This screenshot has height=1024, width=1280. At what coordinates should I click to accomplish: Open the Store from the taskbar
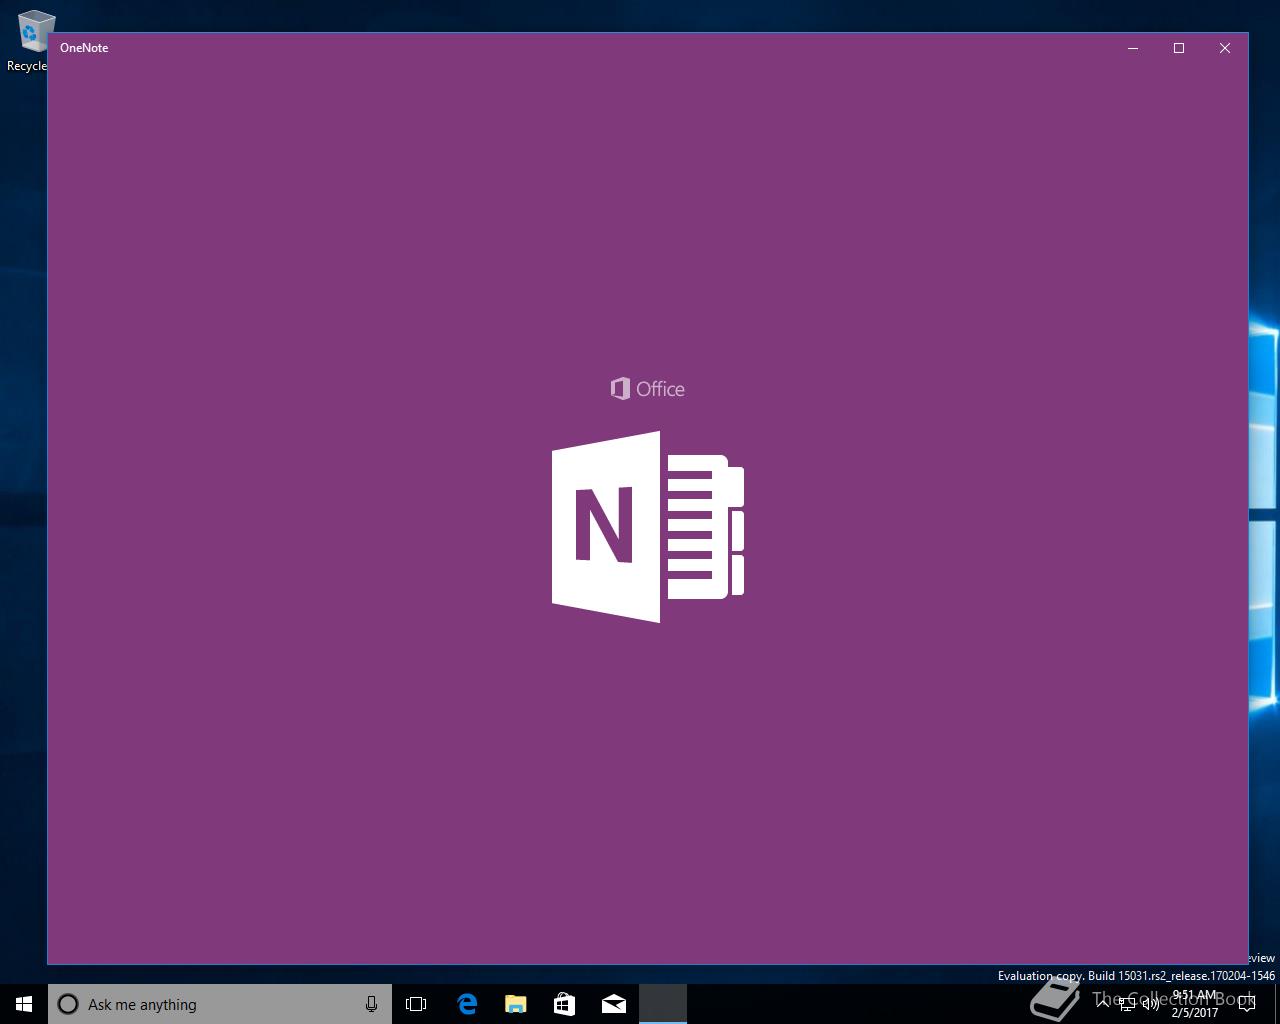pos(564,1004)
